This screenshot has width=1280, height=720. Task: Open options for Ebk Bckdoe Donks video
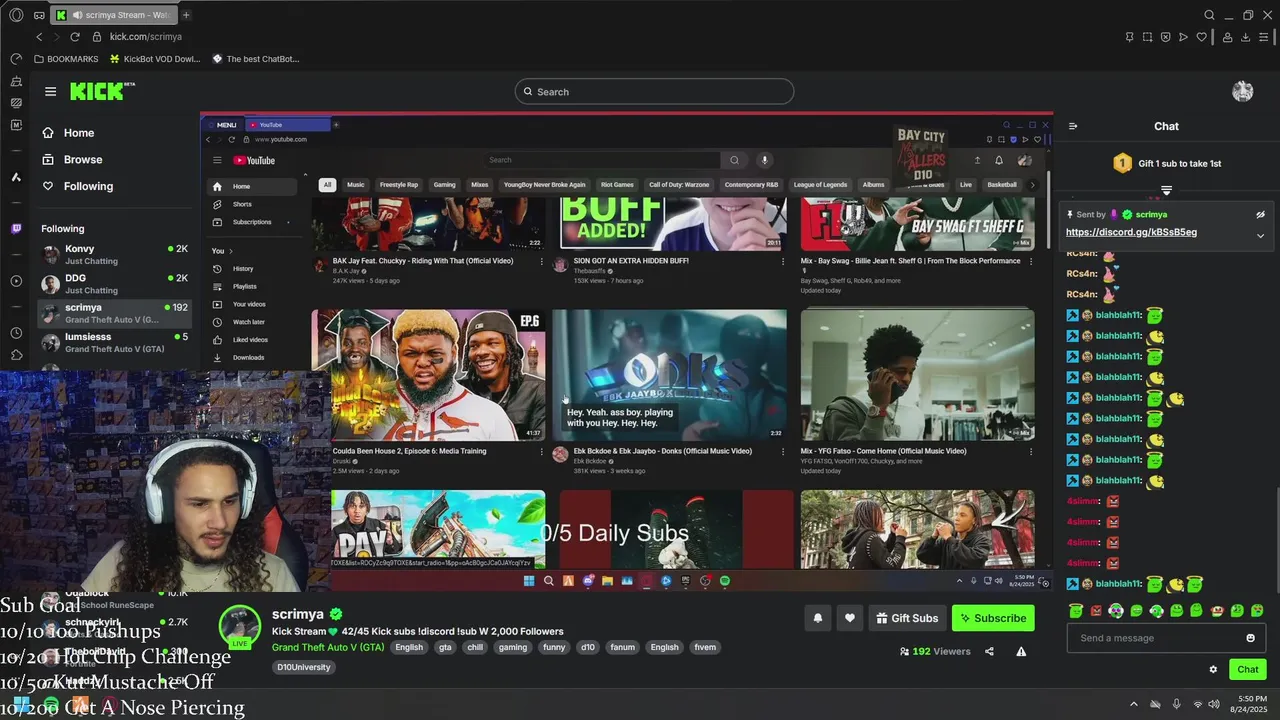tap(783, 451)
